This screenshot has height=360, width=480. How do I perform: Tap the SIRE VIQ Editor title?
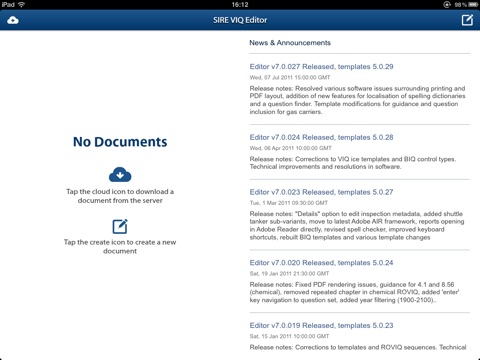coord(240,20)
